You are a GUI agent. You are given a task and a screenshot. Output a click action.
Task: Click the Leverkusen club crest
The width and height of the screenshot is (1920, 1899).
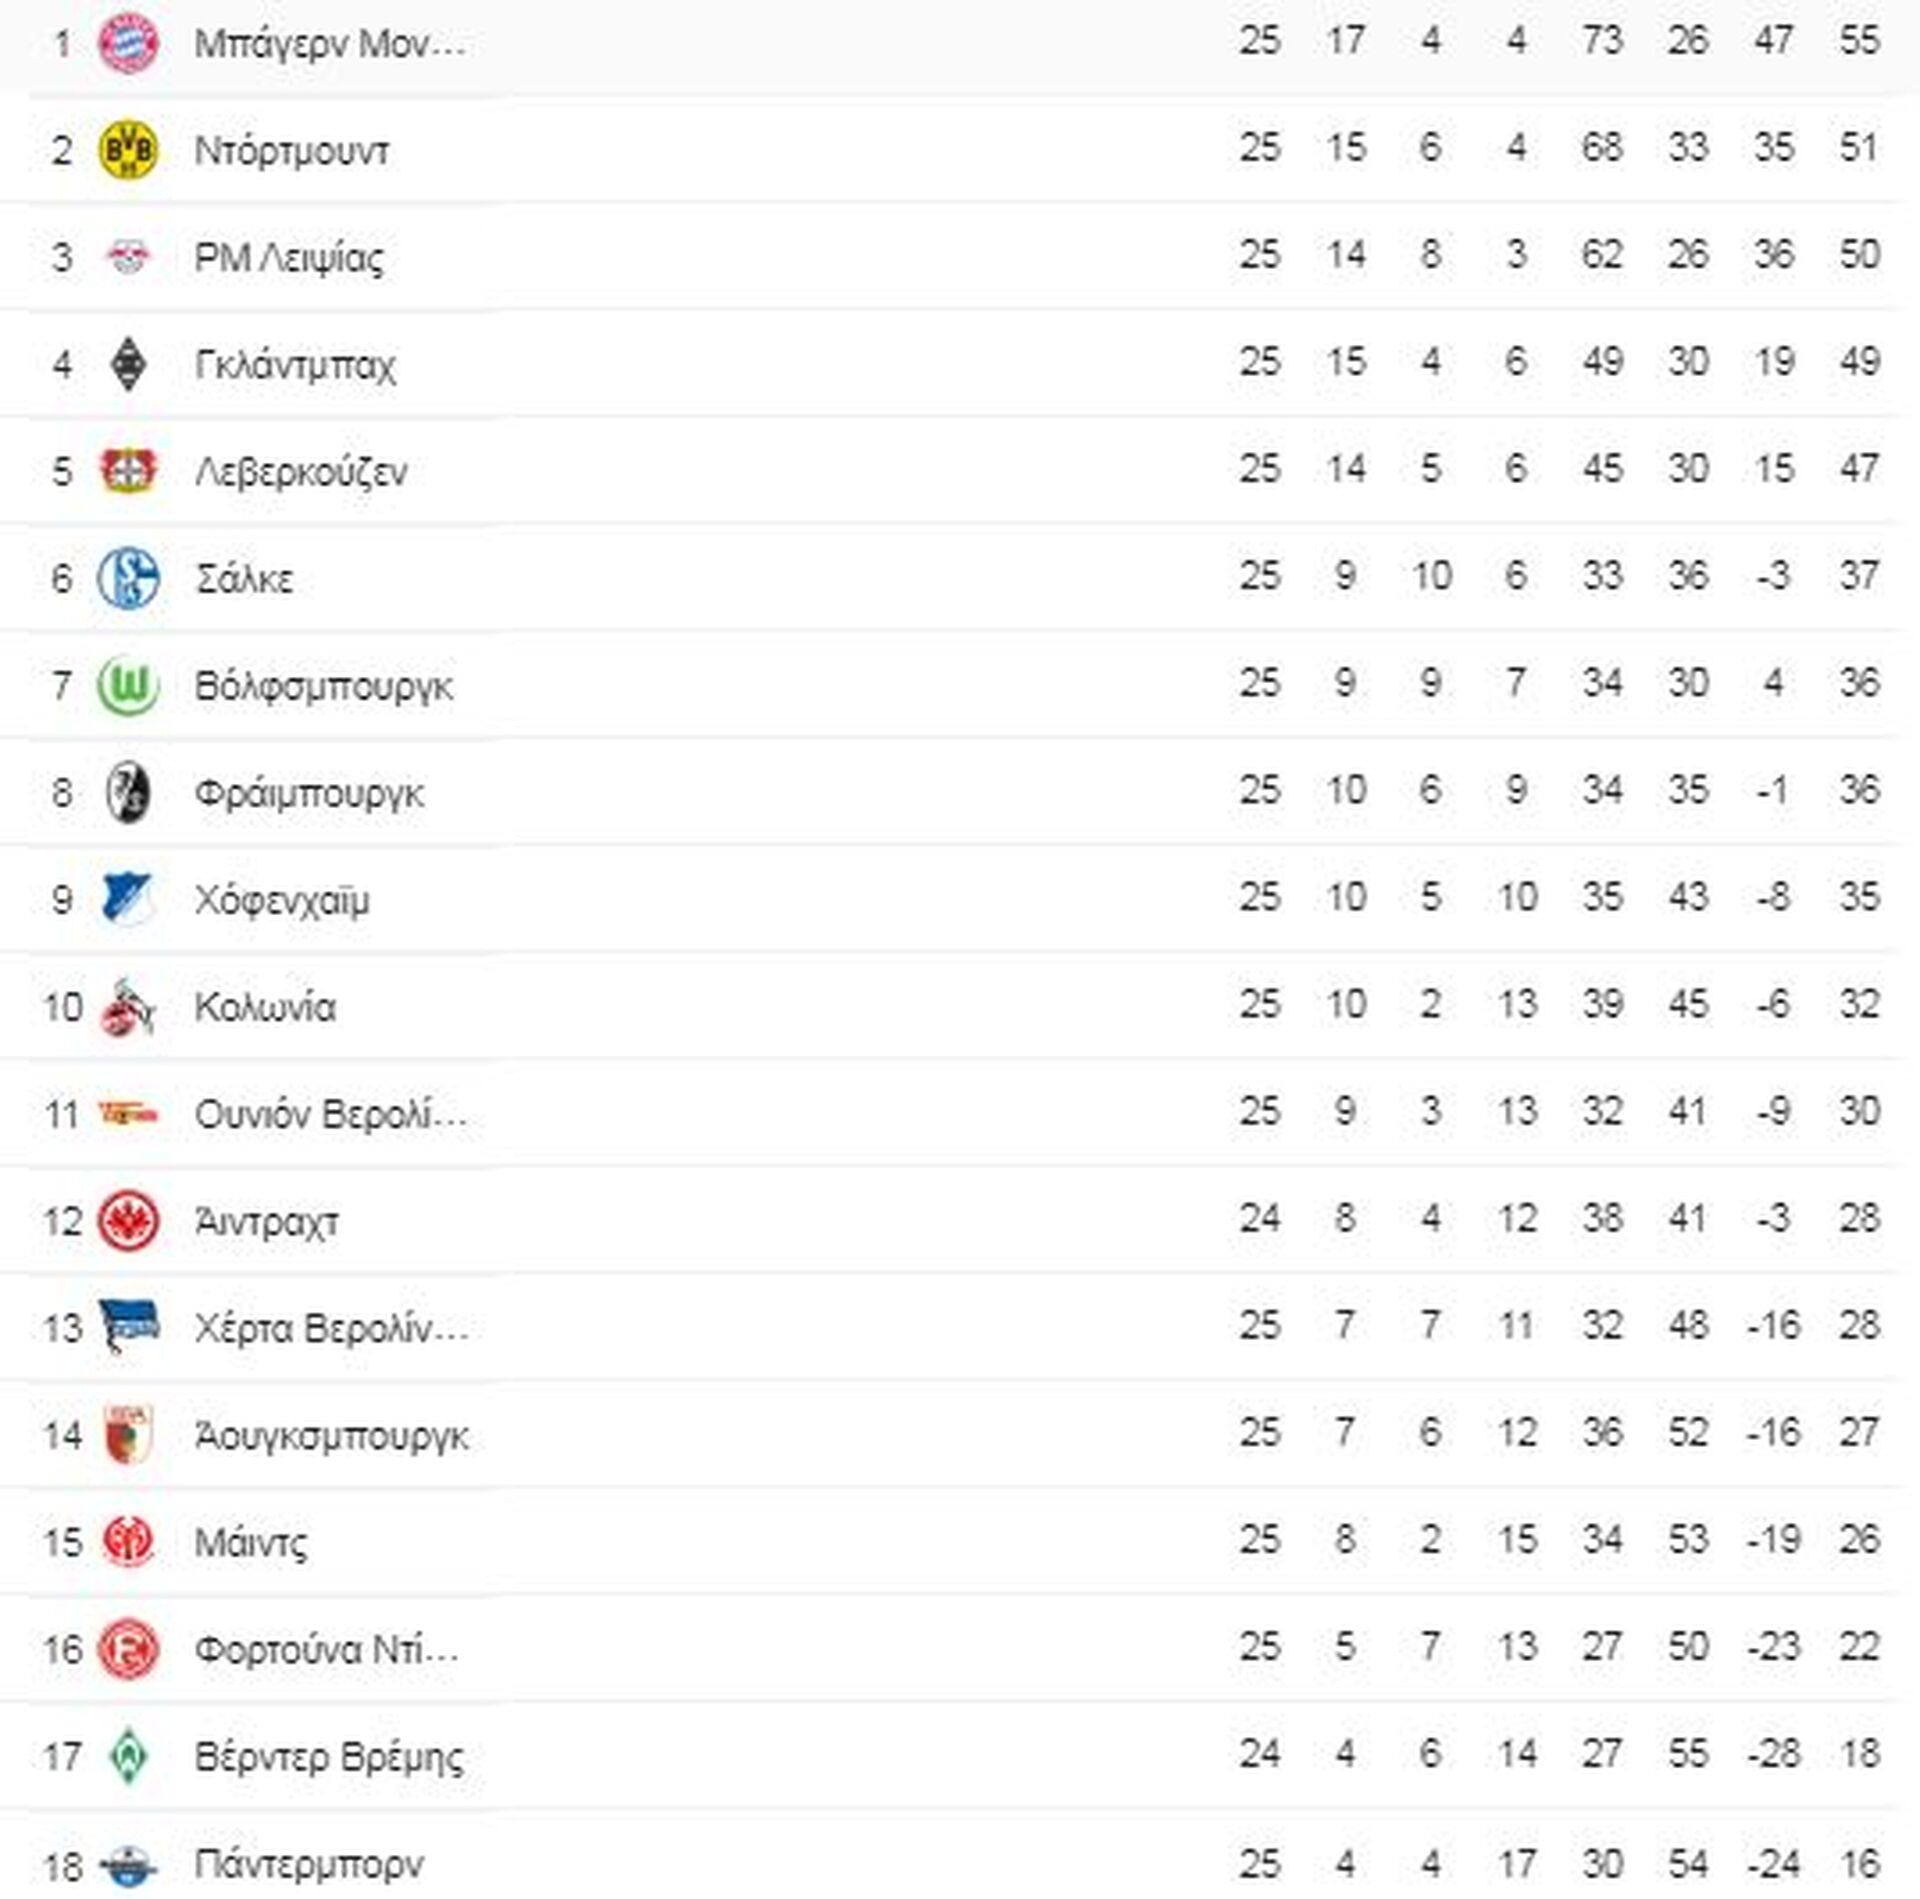pyautogui.click(x=128, y=471)
